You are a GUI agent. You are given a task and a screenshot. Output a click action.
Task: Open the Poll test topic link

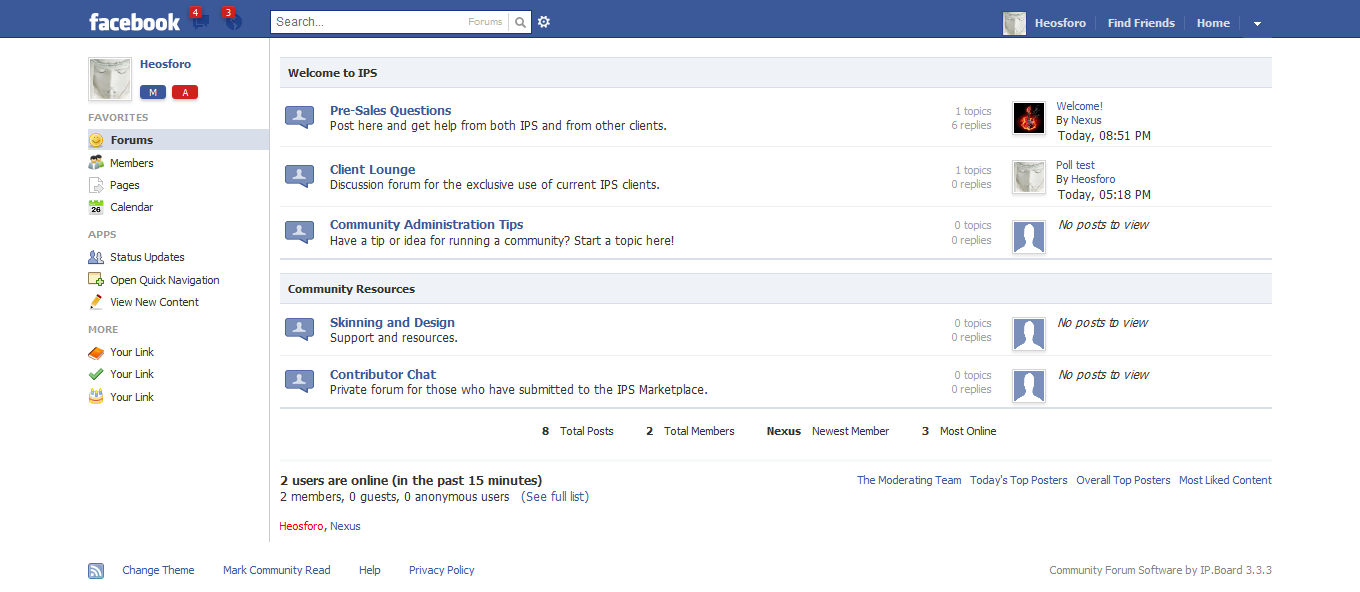[1076, 165]
